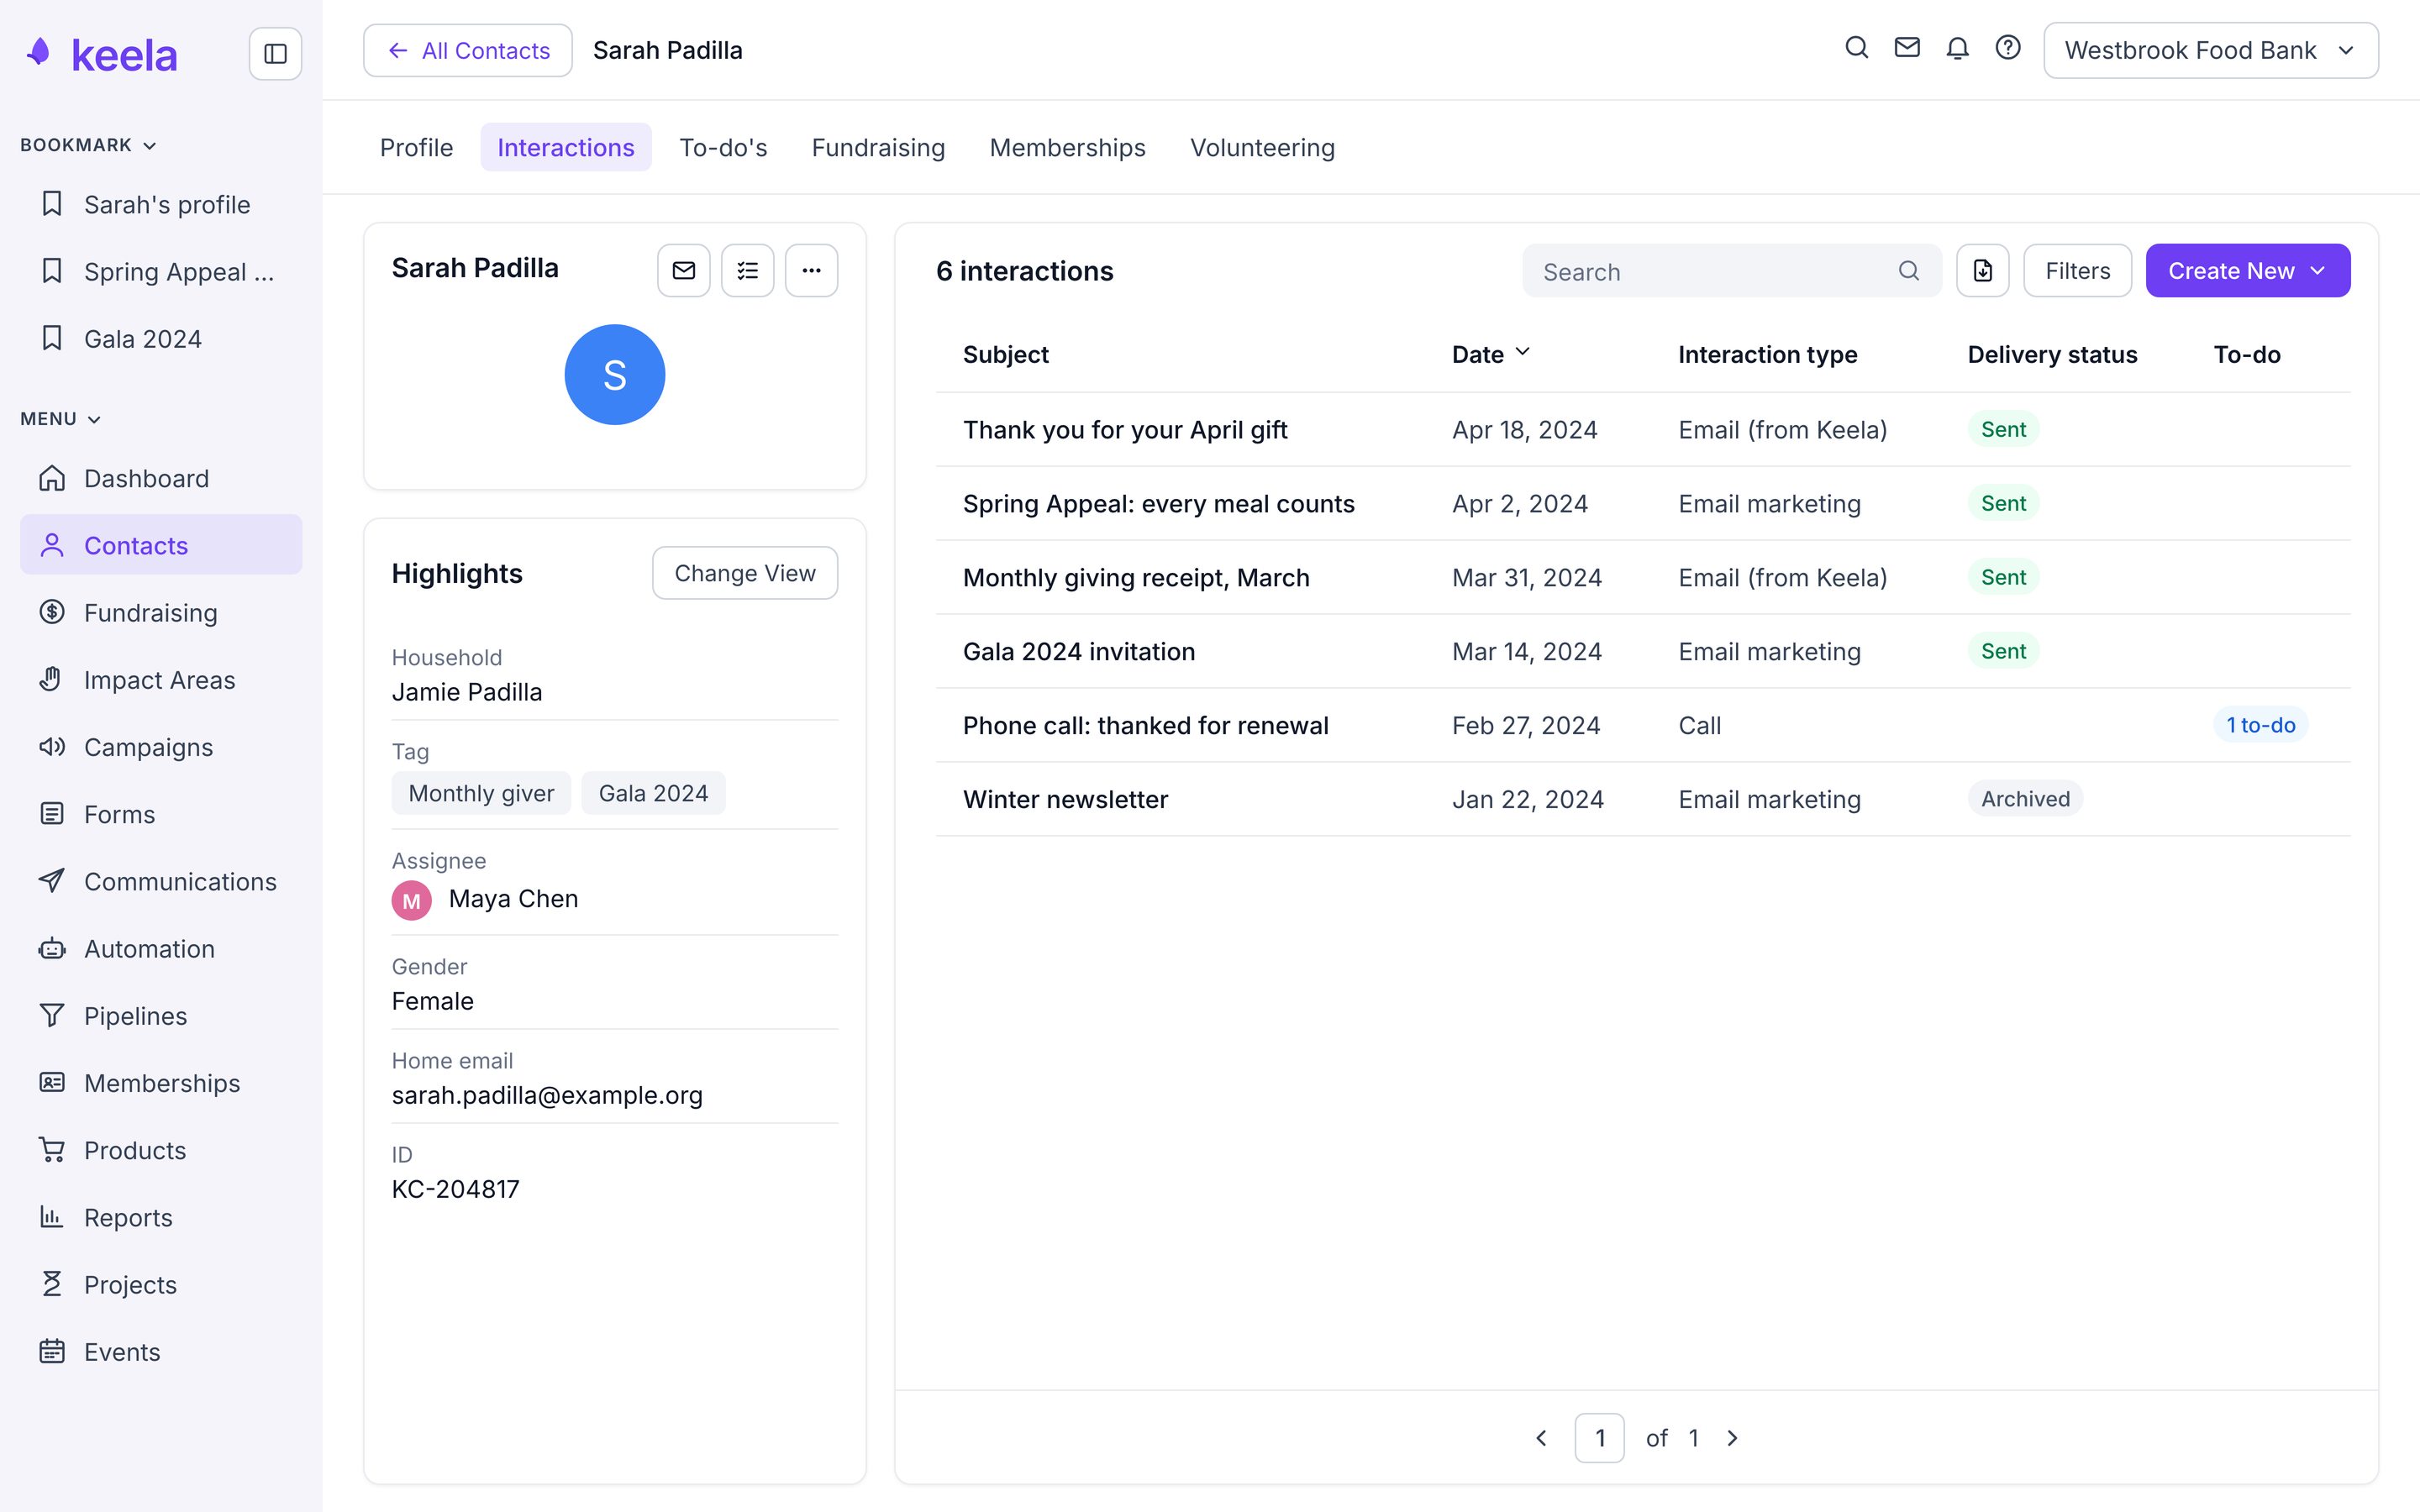This screenshot has height=1512, width=2420.
Task: Open Campaigns in sidebar
Action: [x=161, y=747]
